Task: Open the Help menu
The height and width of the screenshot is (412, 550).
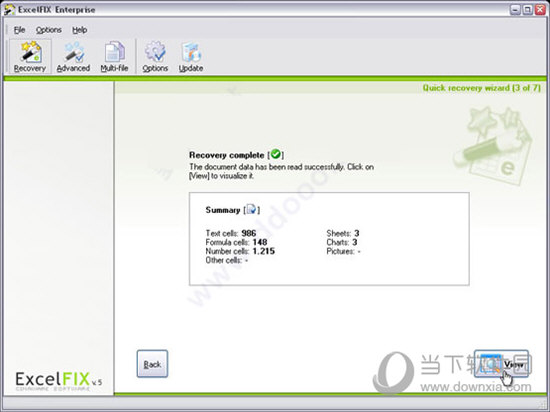Action: coord(80,30)
